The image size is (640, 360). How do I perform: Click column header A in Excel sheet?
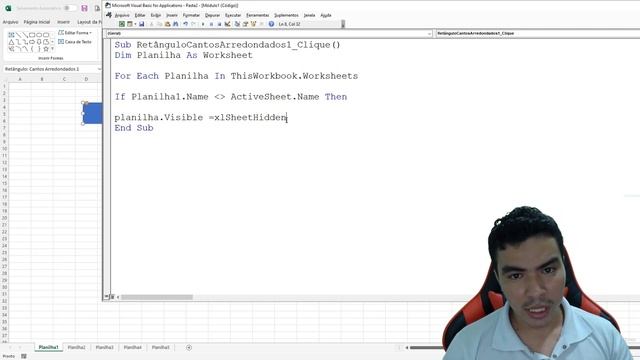[x=20, y=79]
